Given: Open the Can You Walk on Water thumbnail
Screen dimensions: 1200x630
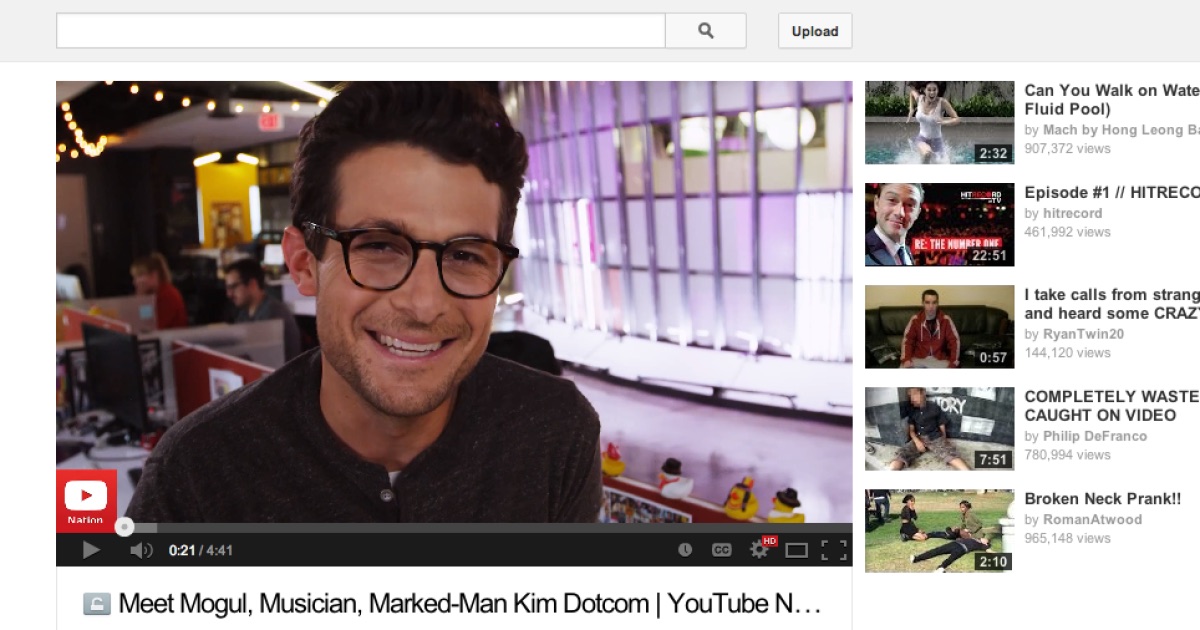Looking at the screenshot, I should tap(939, 122).
